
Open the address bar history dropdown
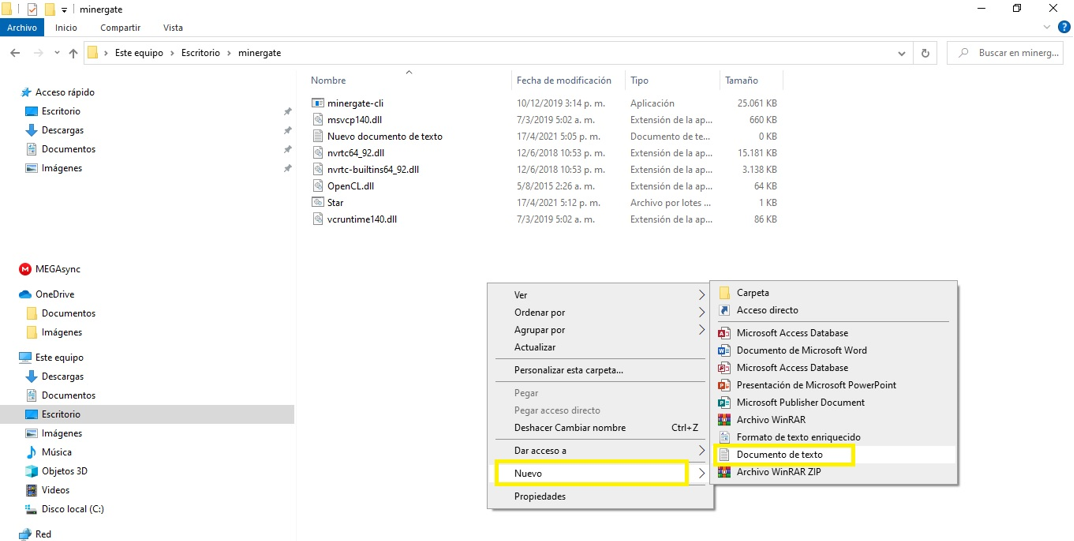tap(902, 53)
